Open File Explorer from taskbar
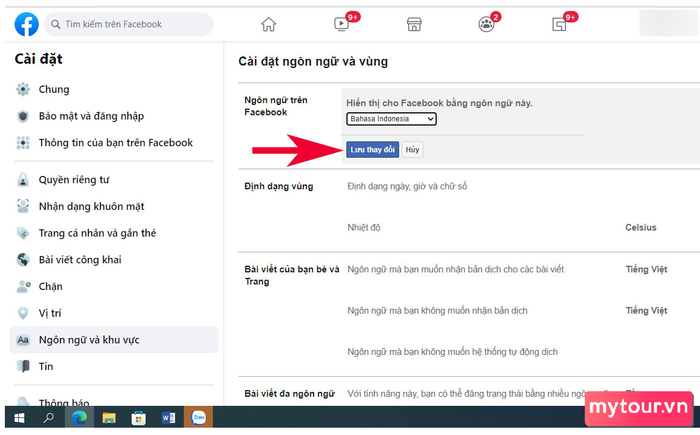Screen dimensions: 700x435 109,418
